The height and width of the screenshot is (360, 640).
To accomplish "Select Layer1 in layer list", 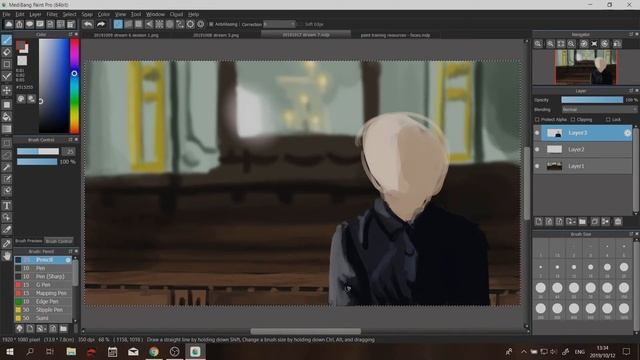I will click(x=587, y=166).
